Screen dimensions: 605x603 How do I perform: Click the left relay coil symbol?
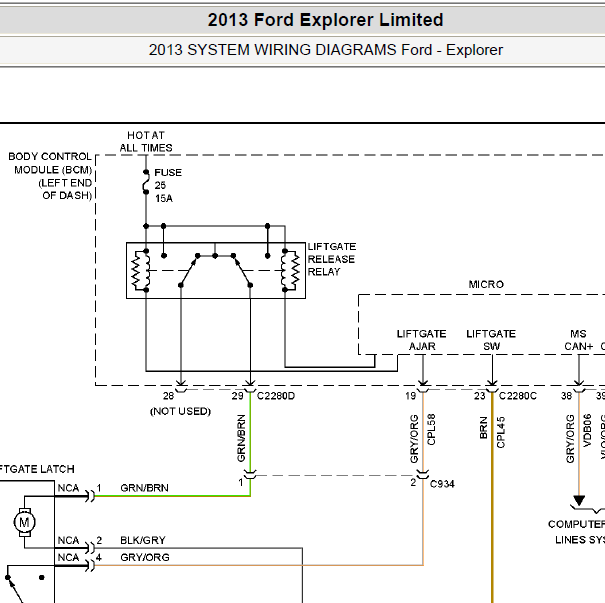141,270
